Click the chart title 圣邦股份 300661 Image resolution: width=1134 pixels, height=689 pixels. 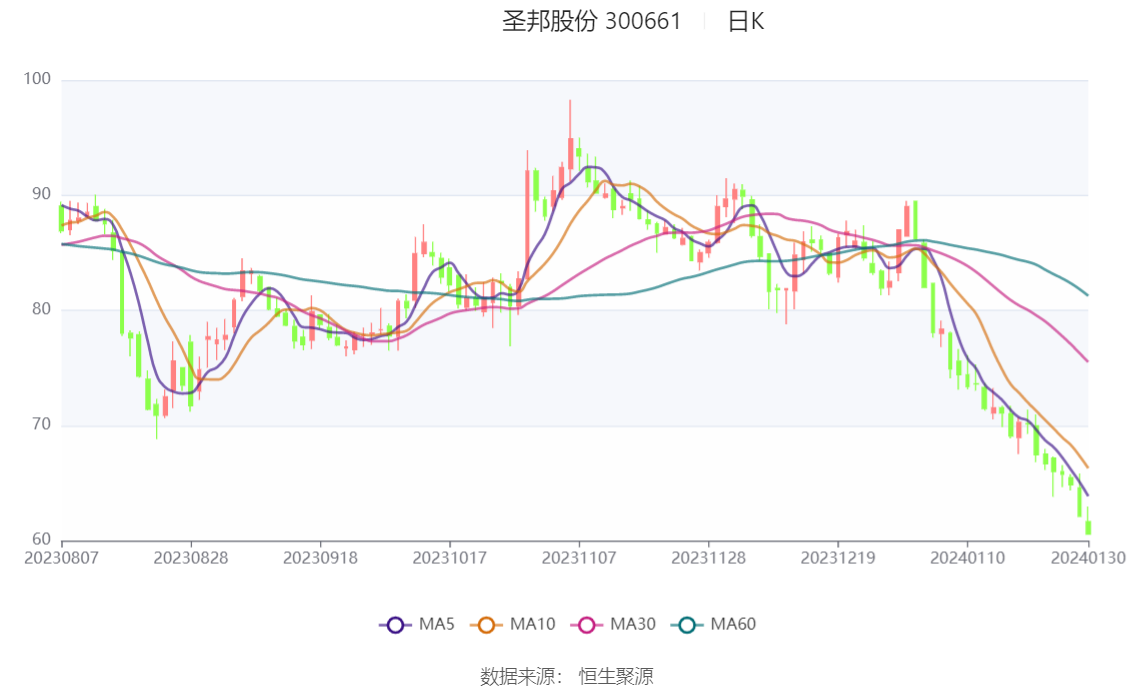(x=592, y=21)
